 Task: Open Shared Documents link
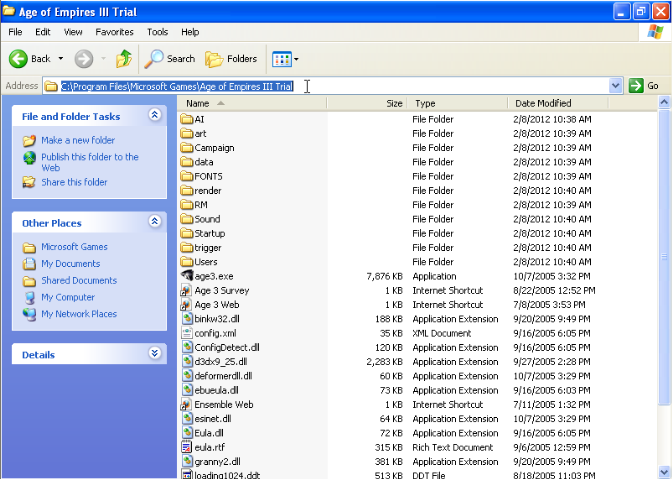point(79,280)
